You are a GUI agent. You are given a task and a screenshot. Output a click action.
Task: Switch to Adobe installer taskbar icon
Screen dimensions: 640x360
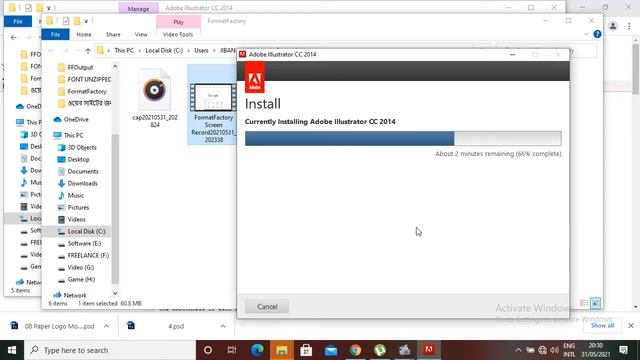point(429,350)
